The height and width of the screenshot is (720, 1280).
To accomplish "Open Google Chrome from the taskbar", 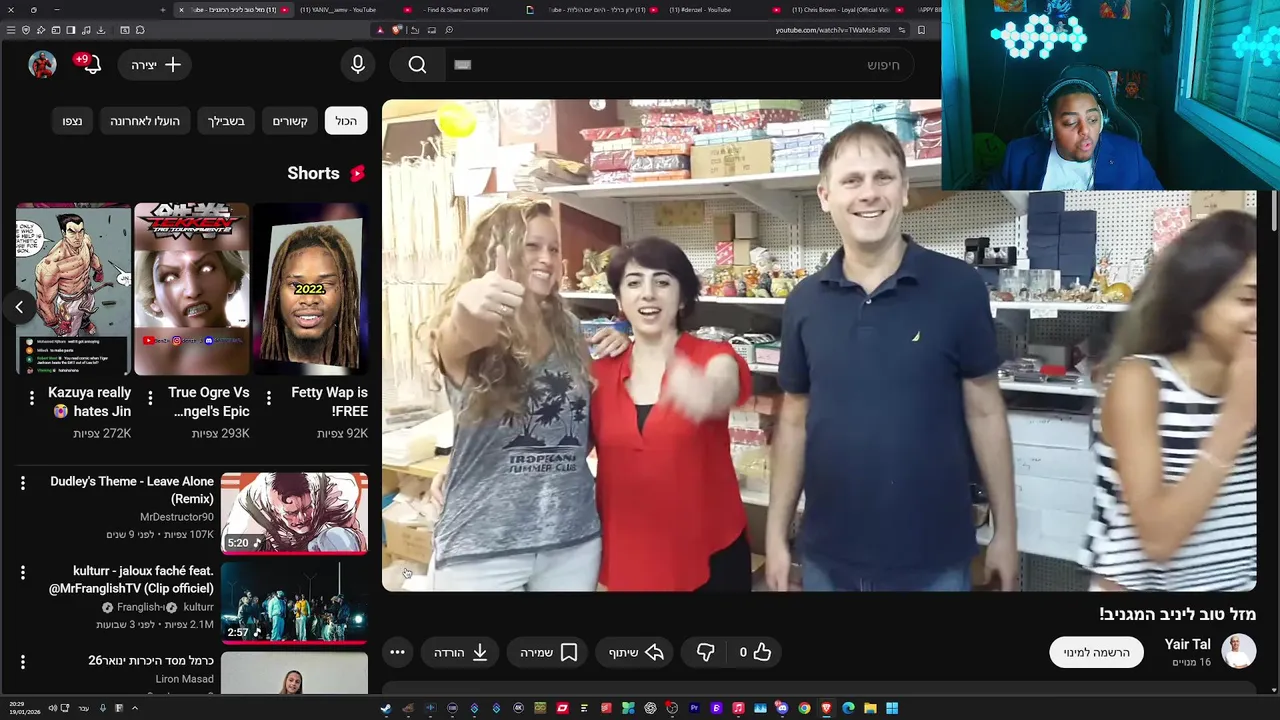I will [x=804, y=708].
